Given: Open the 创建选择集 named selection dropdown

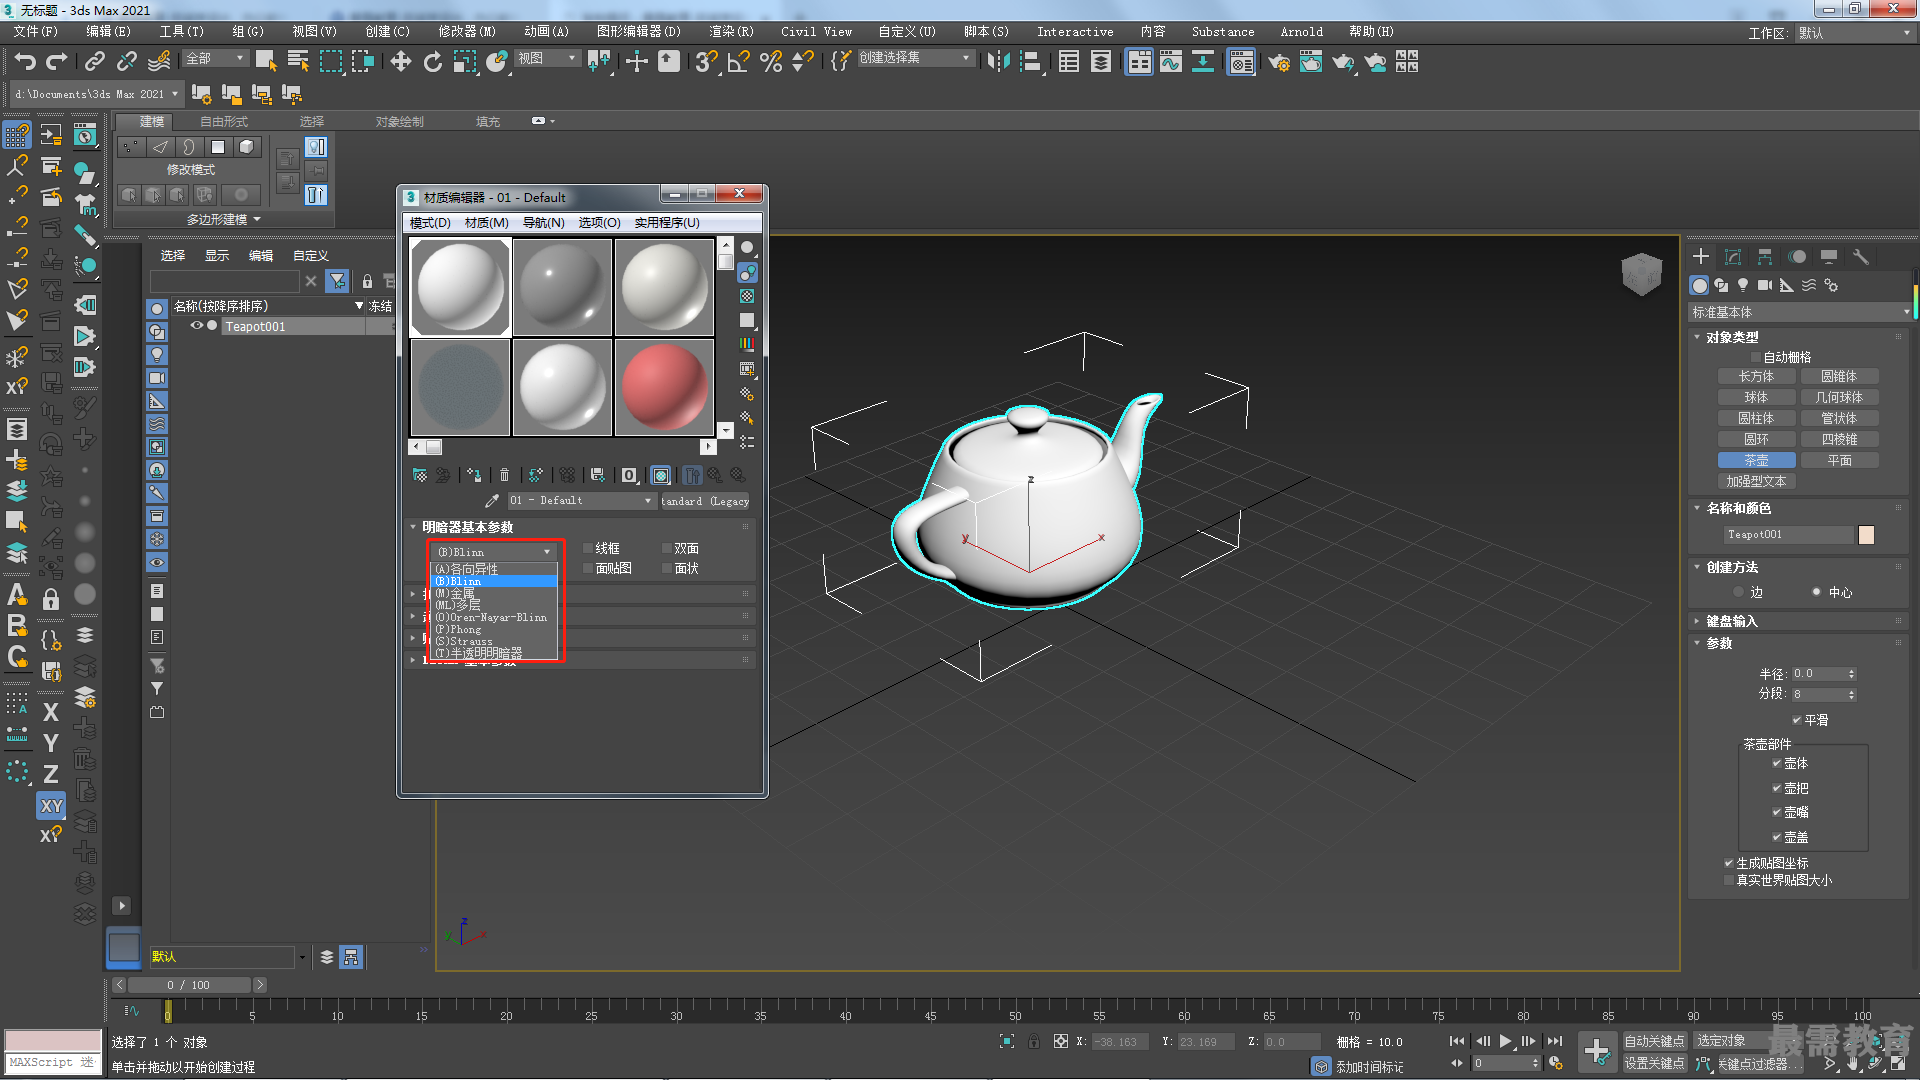Looking at the screenshot, I should tap(915, 58).
